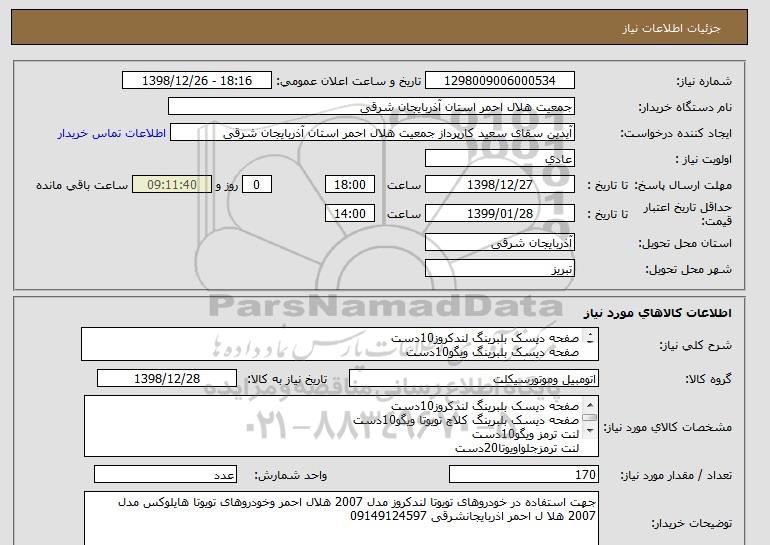770x545 pixels.
Task: Click the buyer notes text area
Action: coord(341,518)
